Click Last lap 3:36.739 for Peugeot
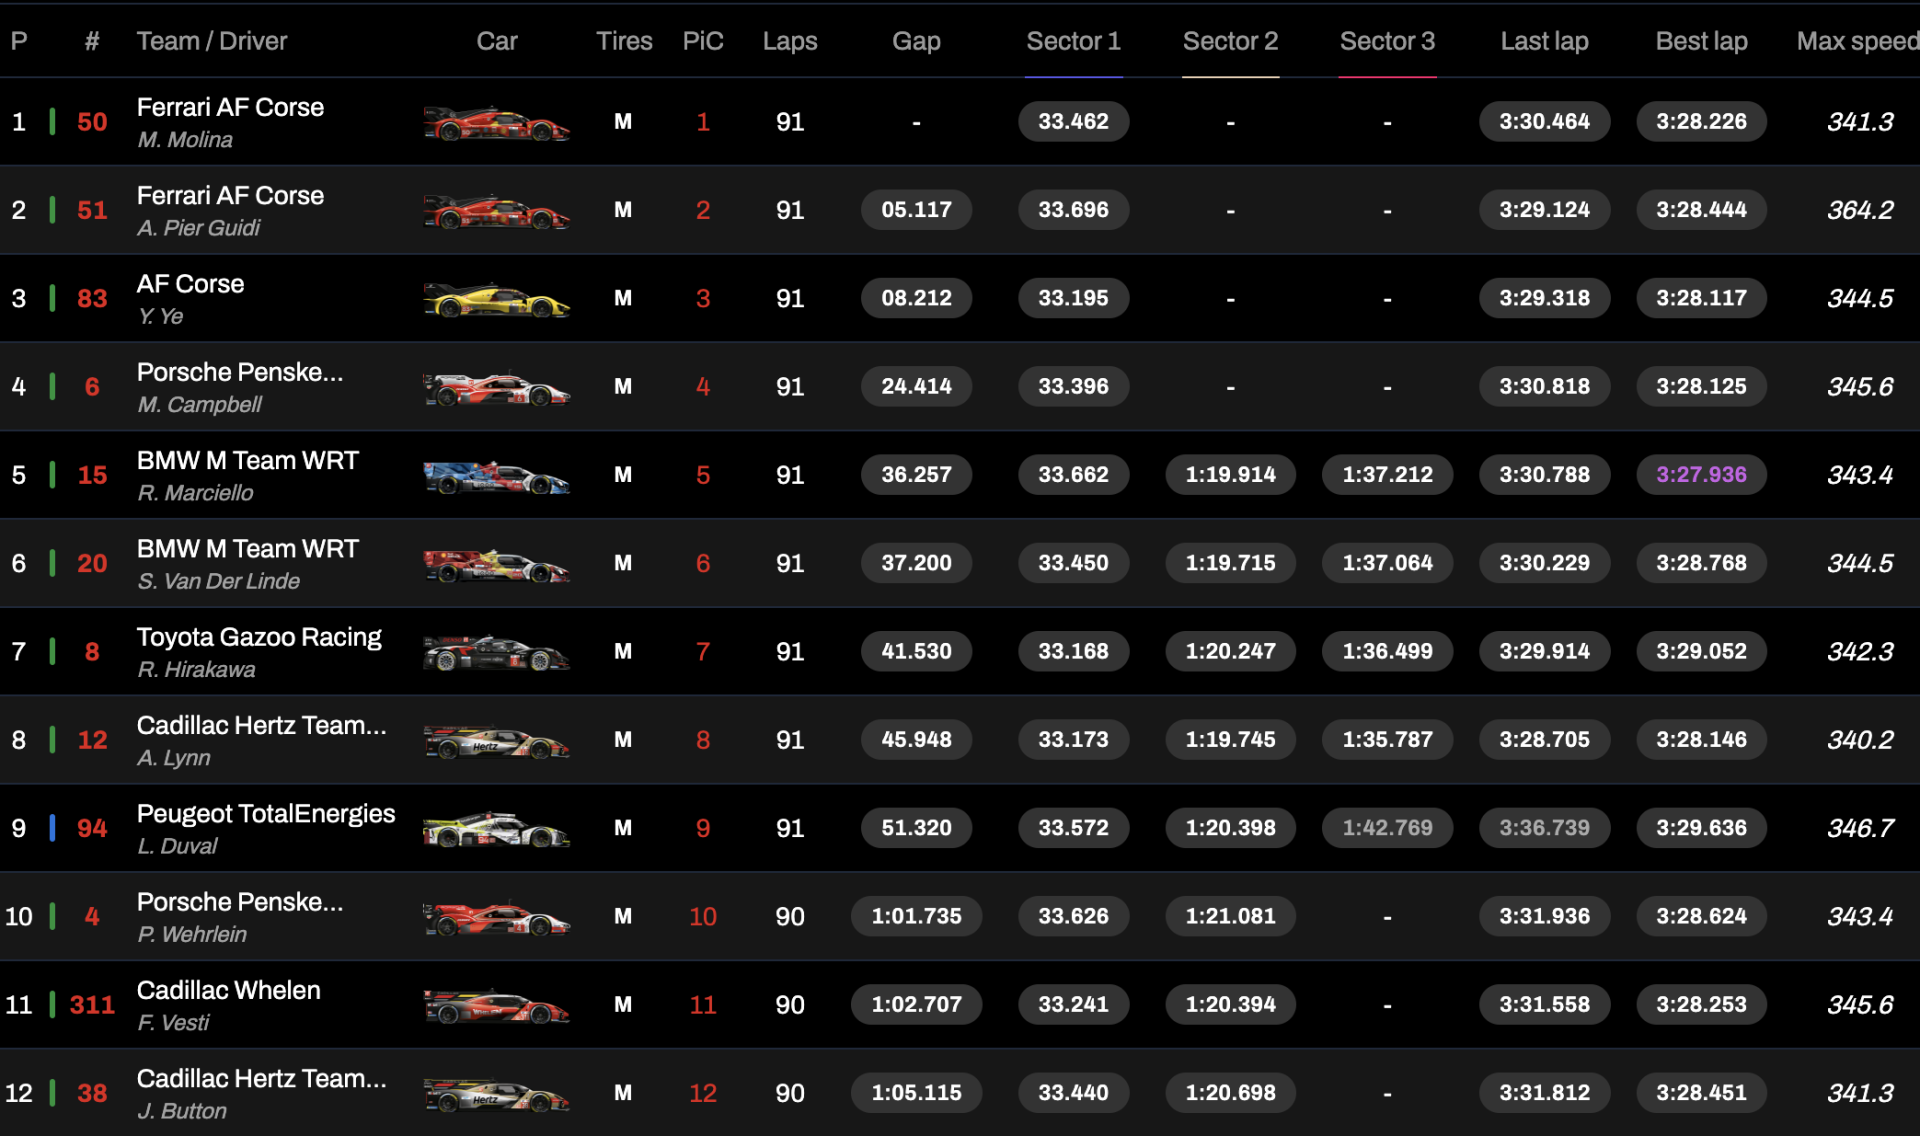The image size is (1920, 1136). (x=1544, y=828)
